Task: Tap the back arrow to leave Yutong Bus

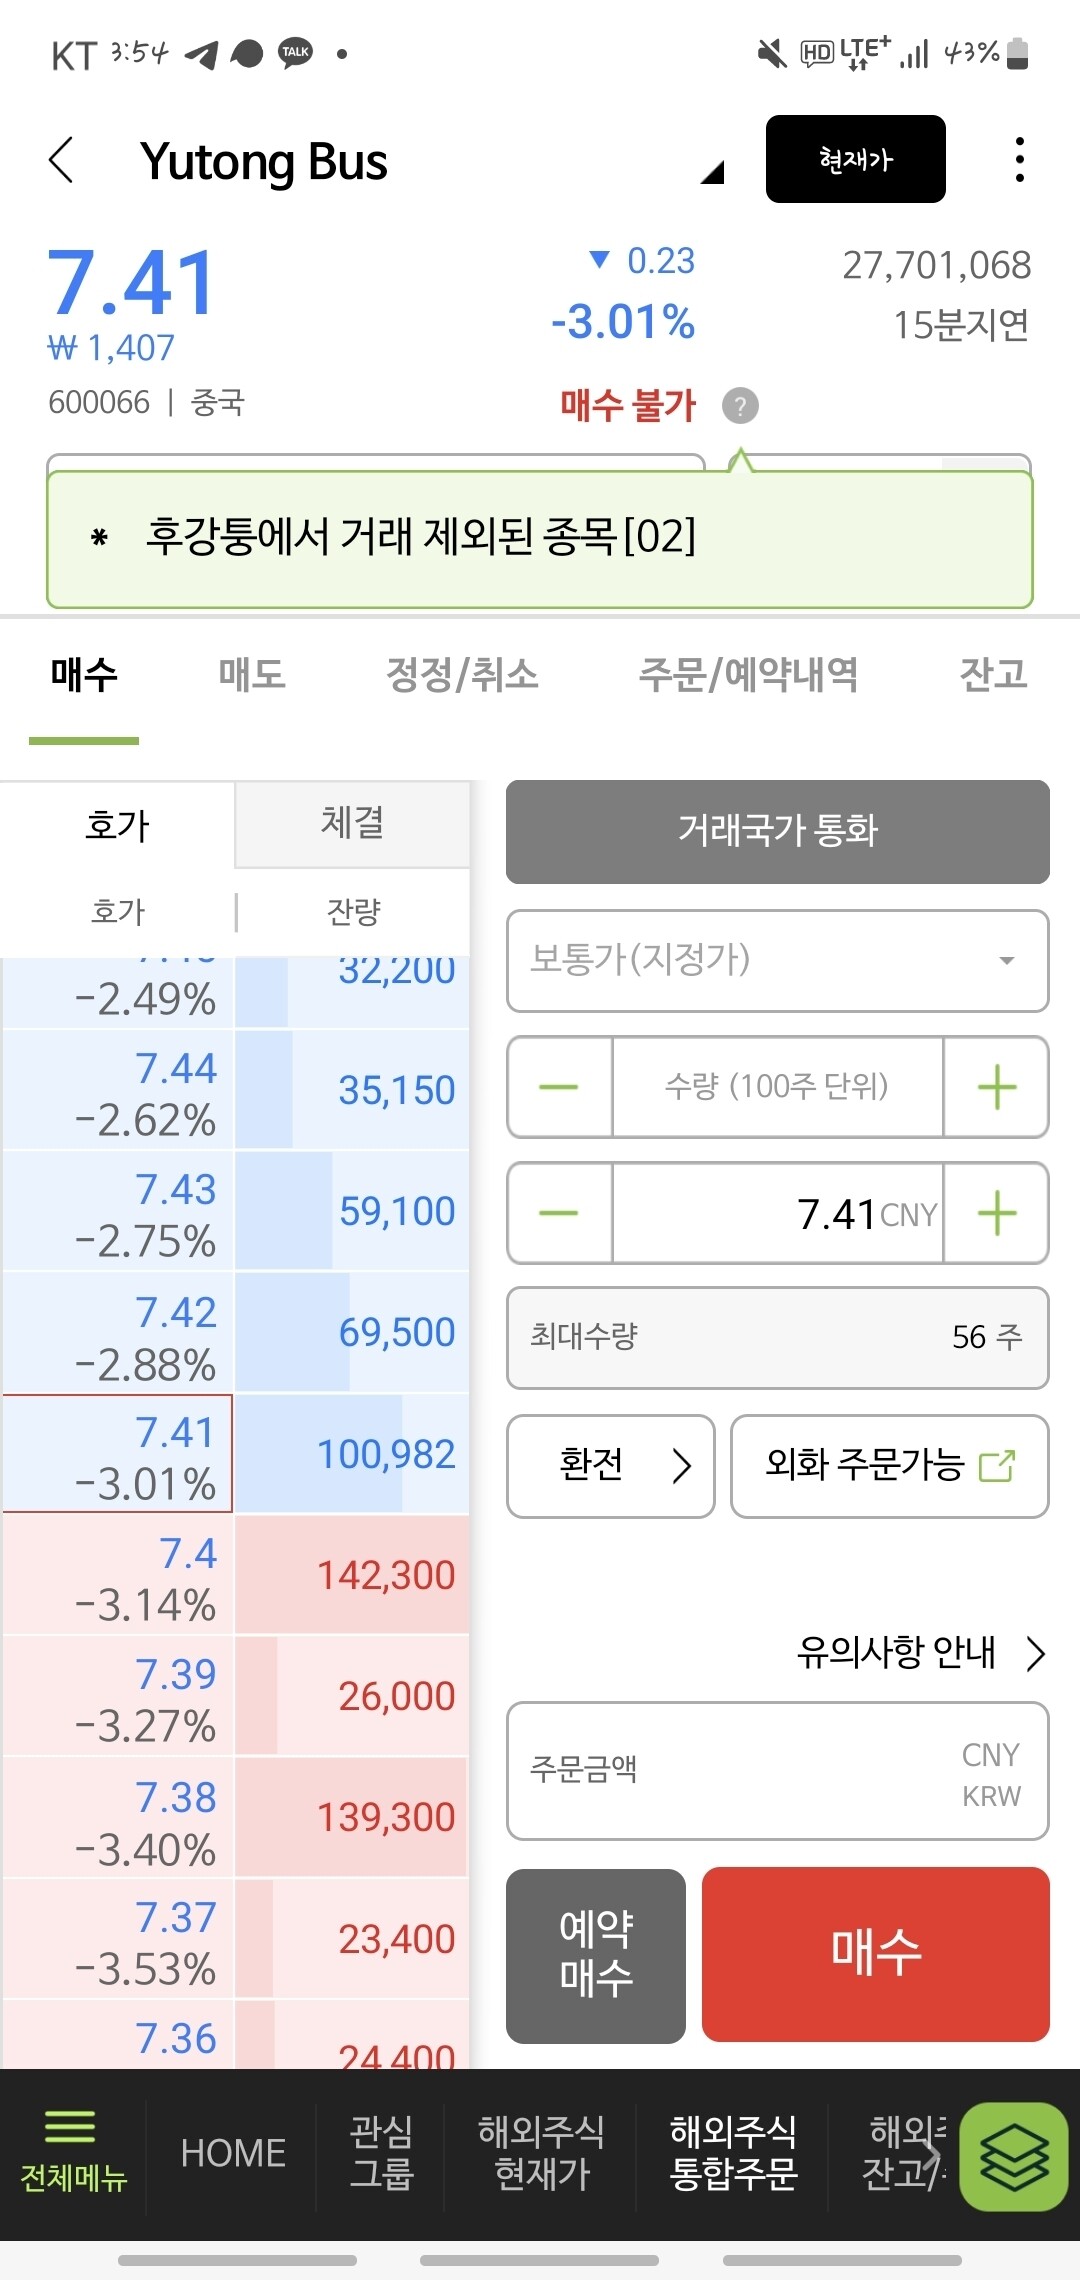Action: click(62, 160)
